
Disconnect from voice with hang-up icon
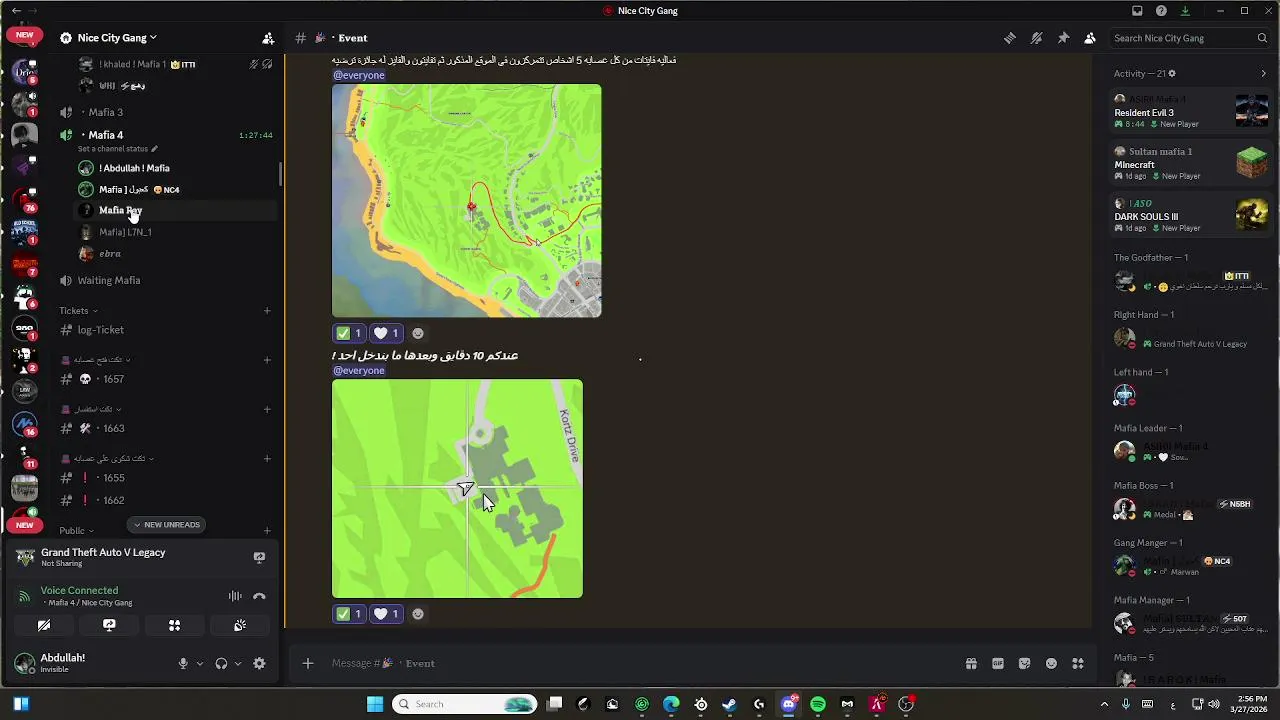[x=259, y=596]
